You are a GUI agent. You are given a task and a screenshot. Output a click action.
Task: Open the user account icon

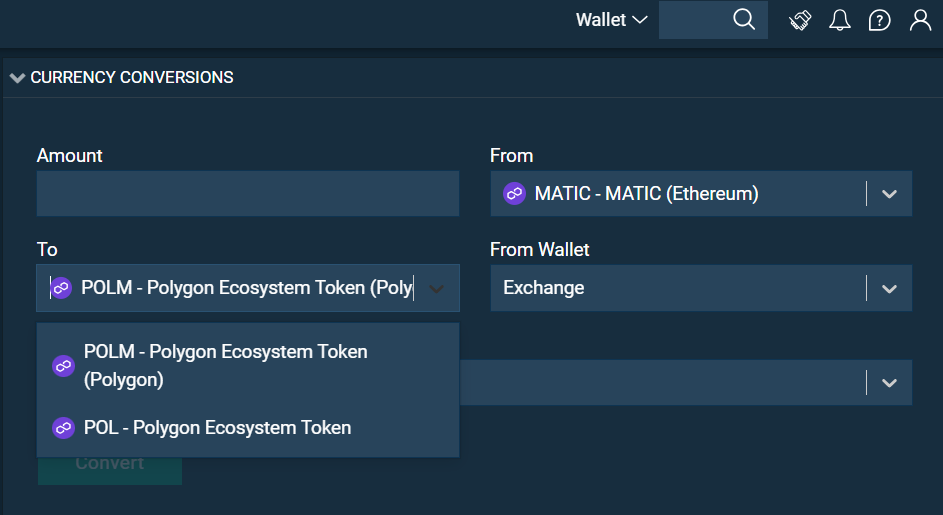[x=920, y=20]
